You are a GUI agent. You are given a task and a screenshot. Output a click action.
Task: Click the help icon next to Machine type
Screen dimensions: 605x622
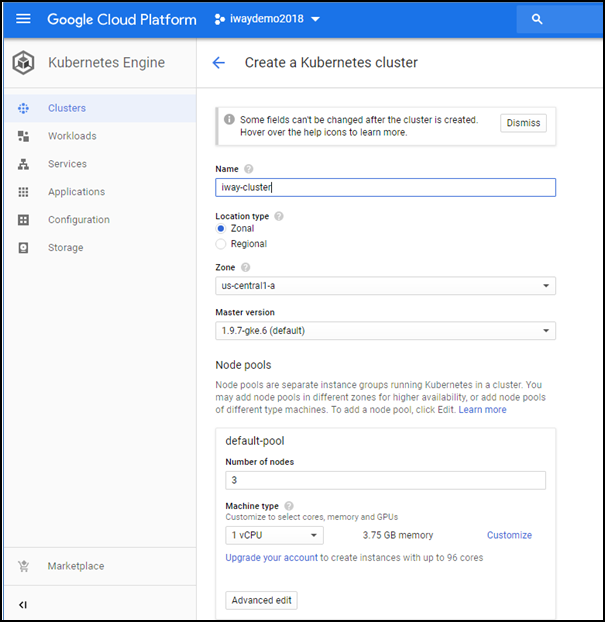coord(289,506)
